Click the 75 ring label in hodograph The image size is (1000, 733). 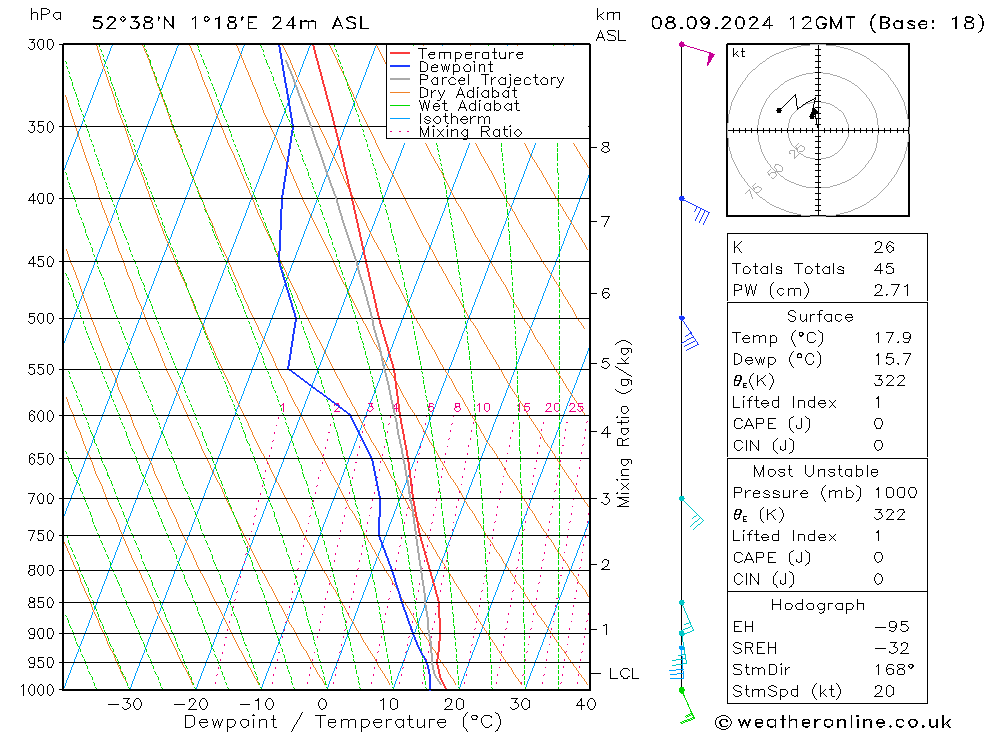[x=753, y=190]
